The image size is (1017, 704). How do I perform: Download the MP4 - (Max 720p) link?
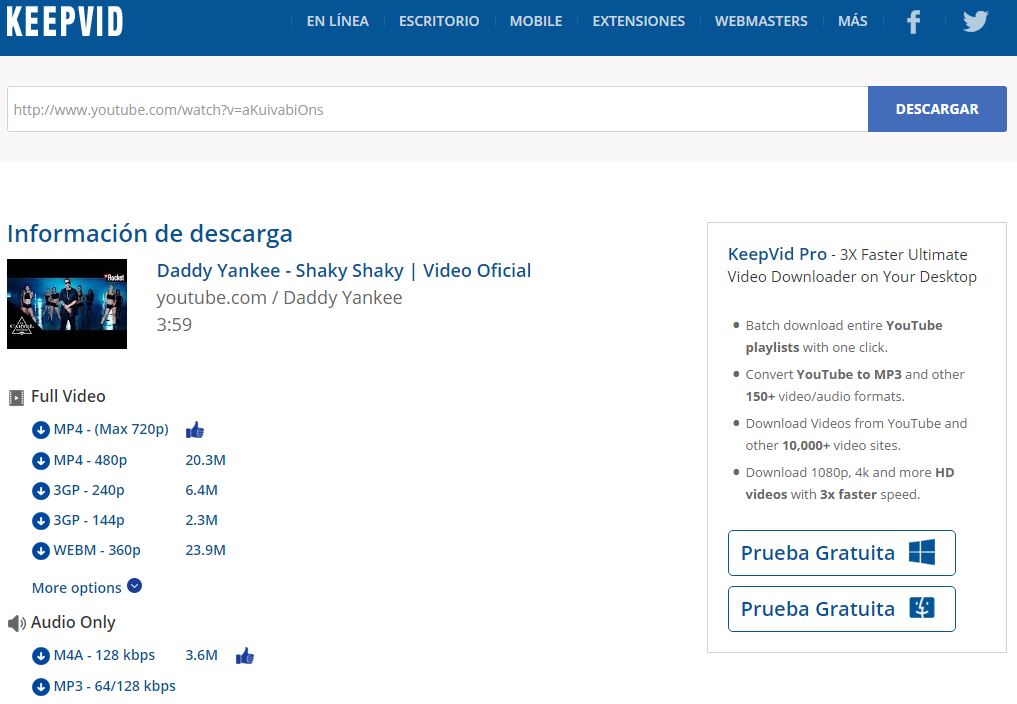click(111, 430)
